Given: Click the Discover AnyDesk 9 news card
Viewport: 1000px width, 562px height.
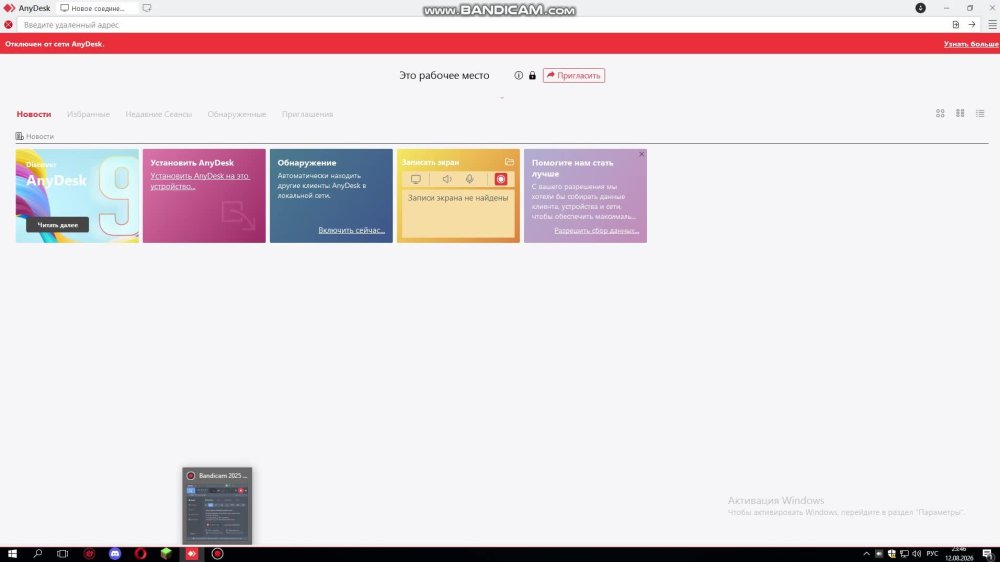Looking at the screenshot, I should 77,196.
